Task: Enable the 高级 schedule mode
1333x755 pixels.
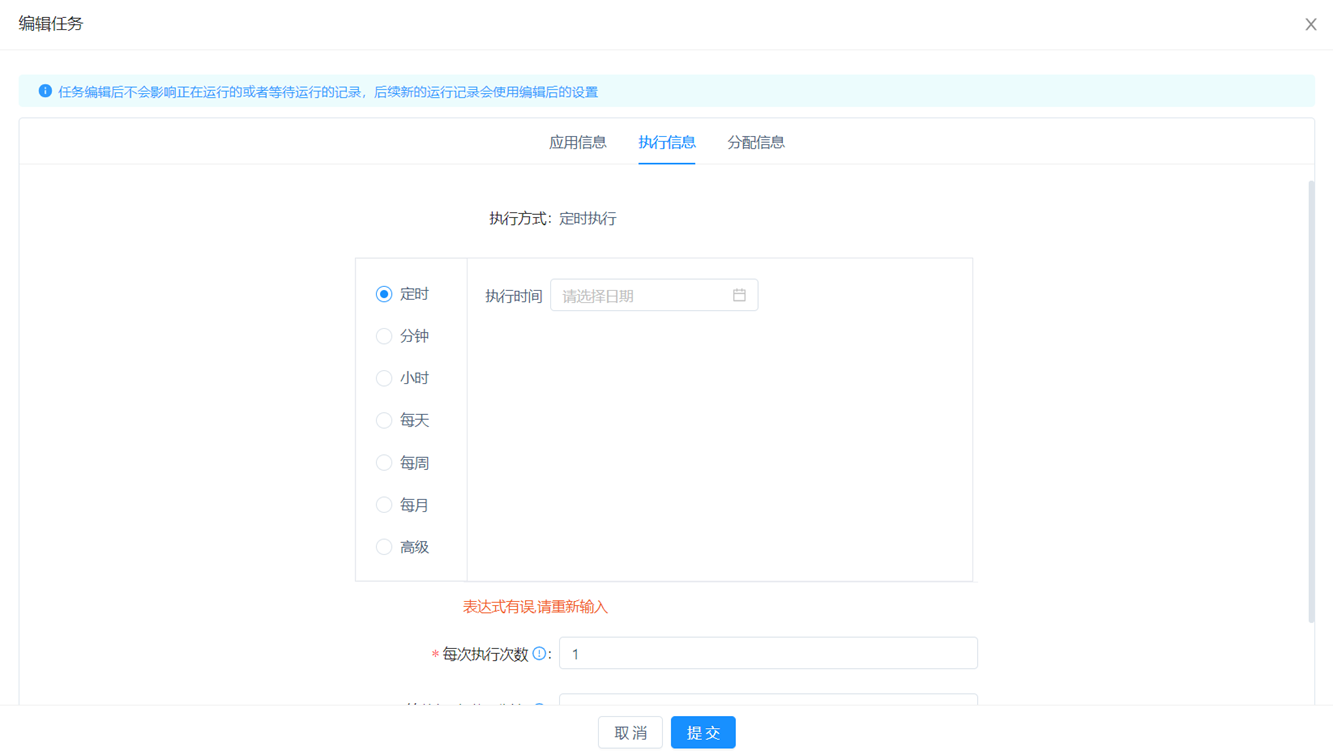Action: click(384, 547)
